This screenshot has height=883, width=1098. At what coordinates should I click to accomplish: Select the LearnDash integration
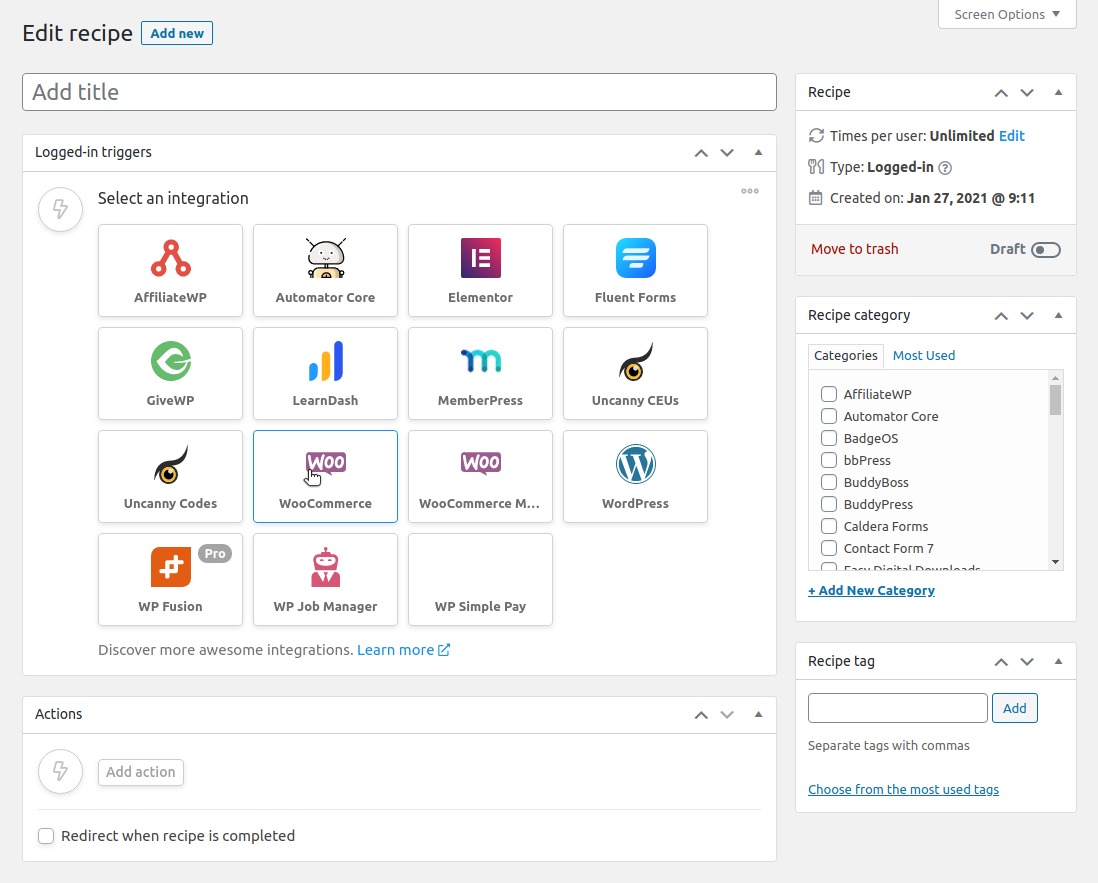pos(326,373)
